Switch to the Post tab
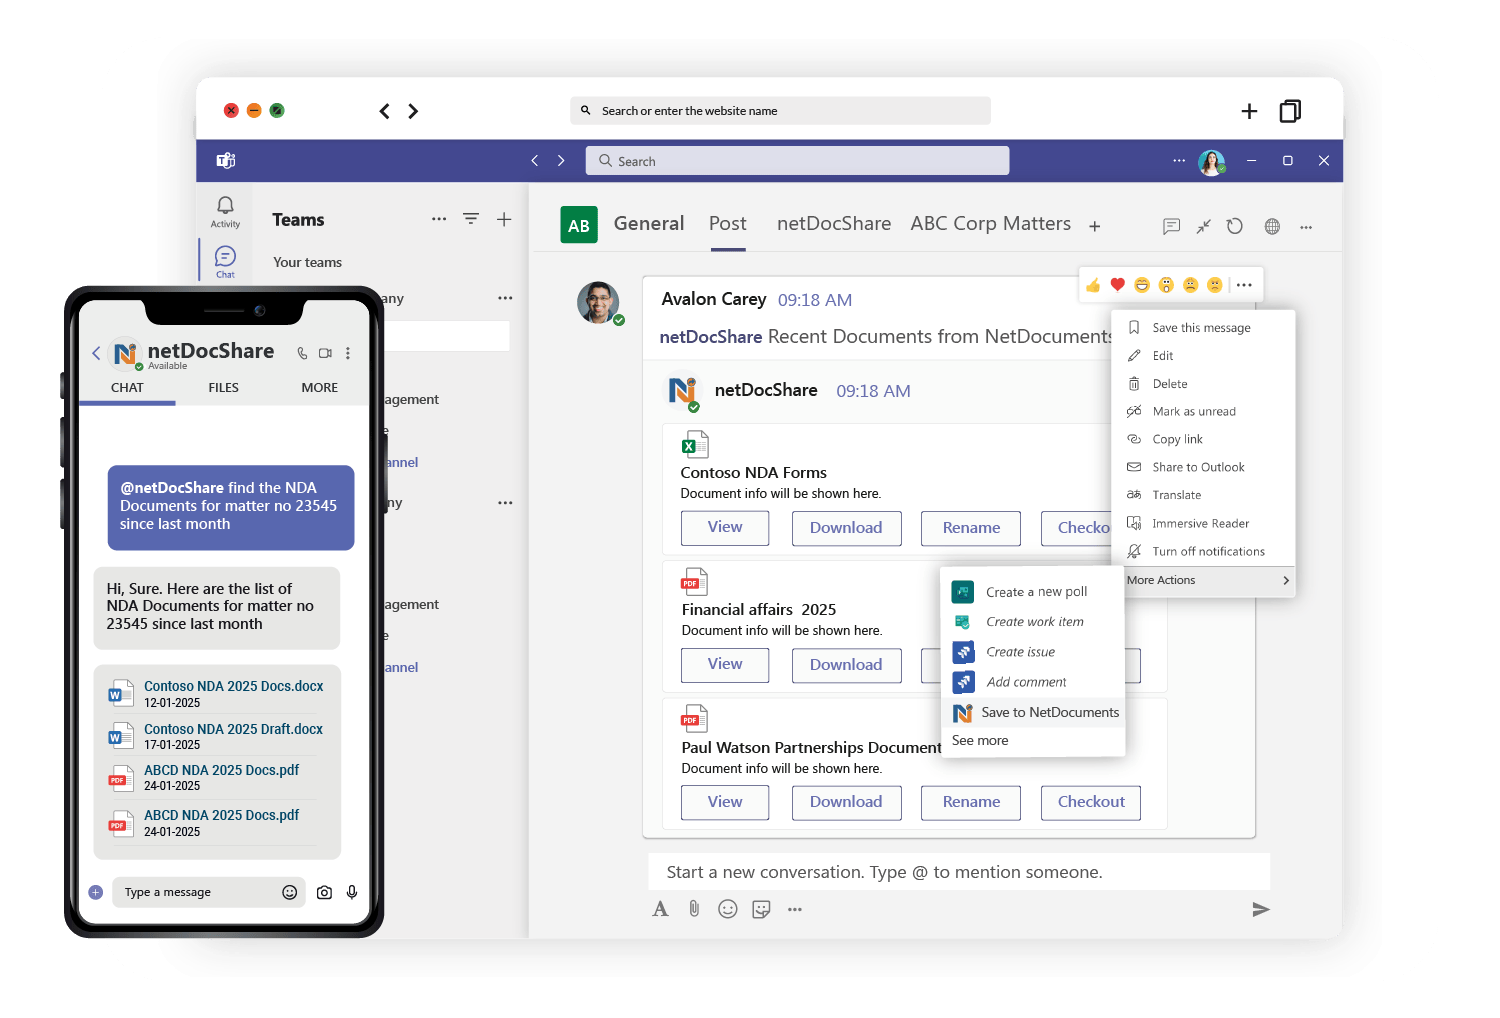The height and width of the screenshot is (1018, 1500). point(728,224)
